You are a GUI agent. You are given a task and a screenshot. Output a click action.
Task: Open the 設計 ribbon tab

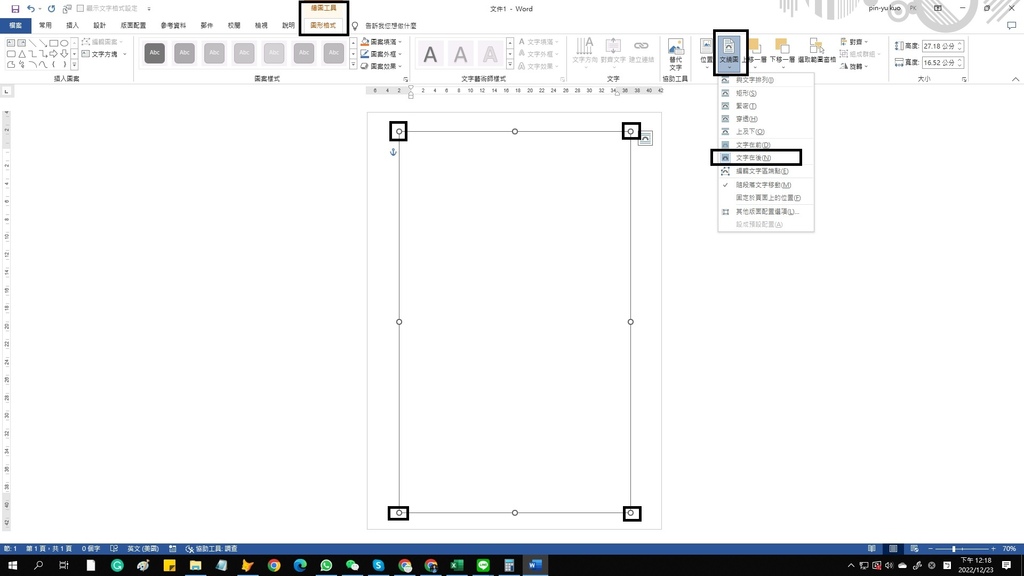coord(99,25)
